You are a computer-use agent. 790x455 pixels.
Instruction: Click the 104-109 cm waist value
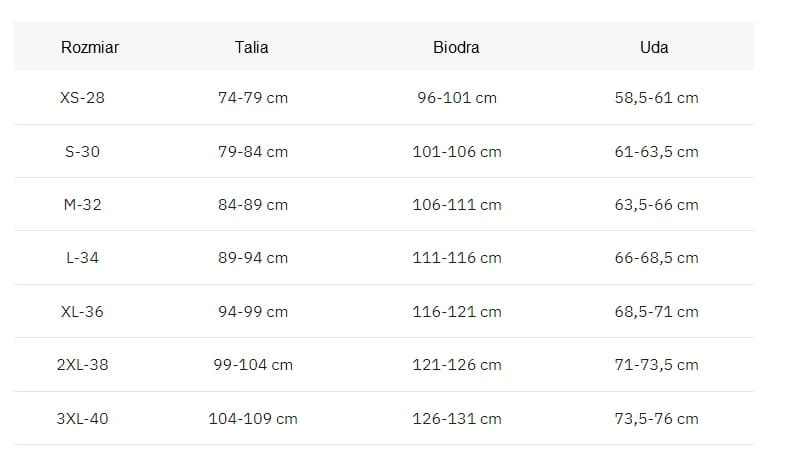[x=253, y=418]
